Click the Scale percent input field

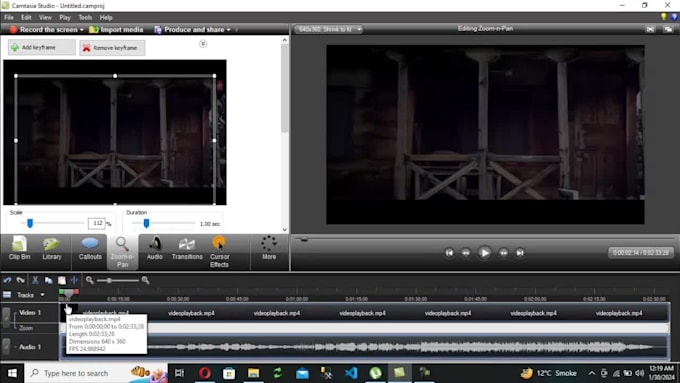(x=96, y=223)
